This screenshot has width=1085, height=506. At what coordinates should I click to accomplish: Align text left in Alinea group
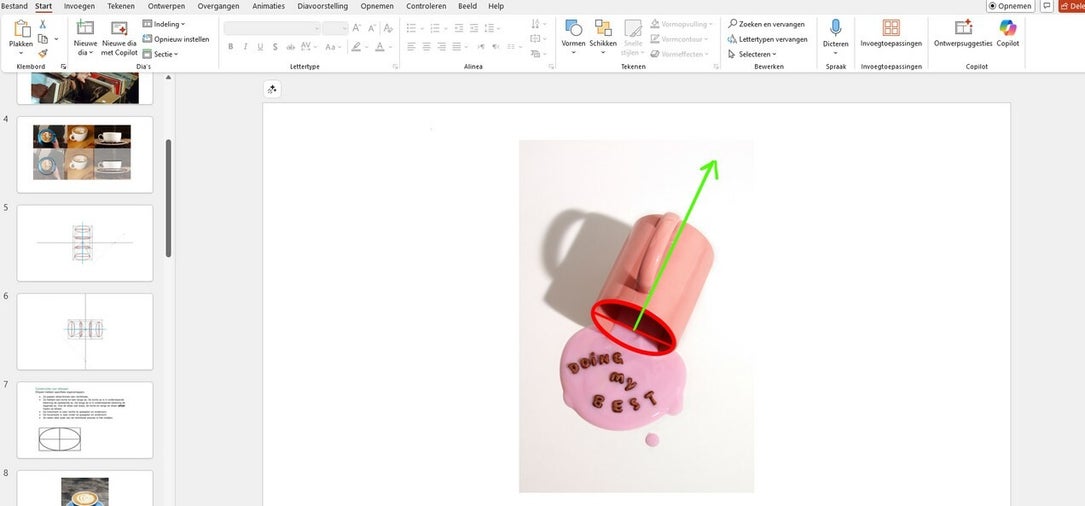coord(412,47)
